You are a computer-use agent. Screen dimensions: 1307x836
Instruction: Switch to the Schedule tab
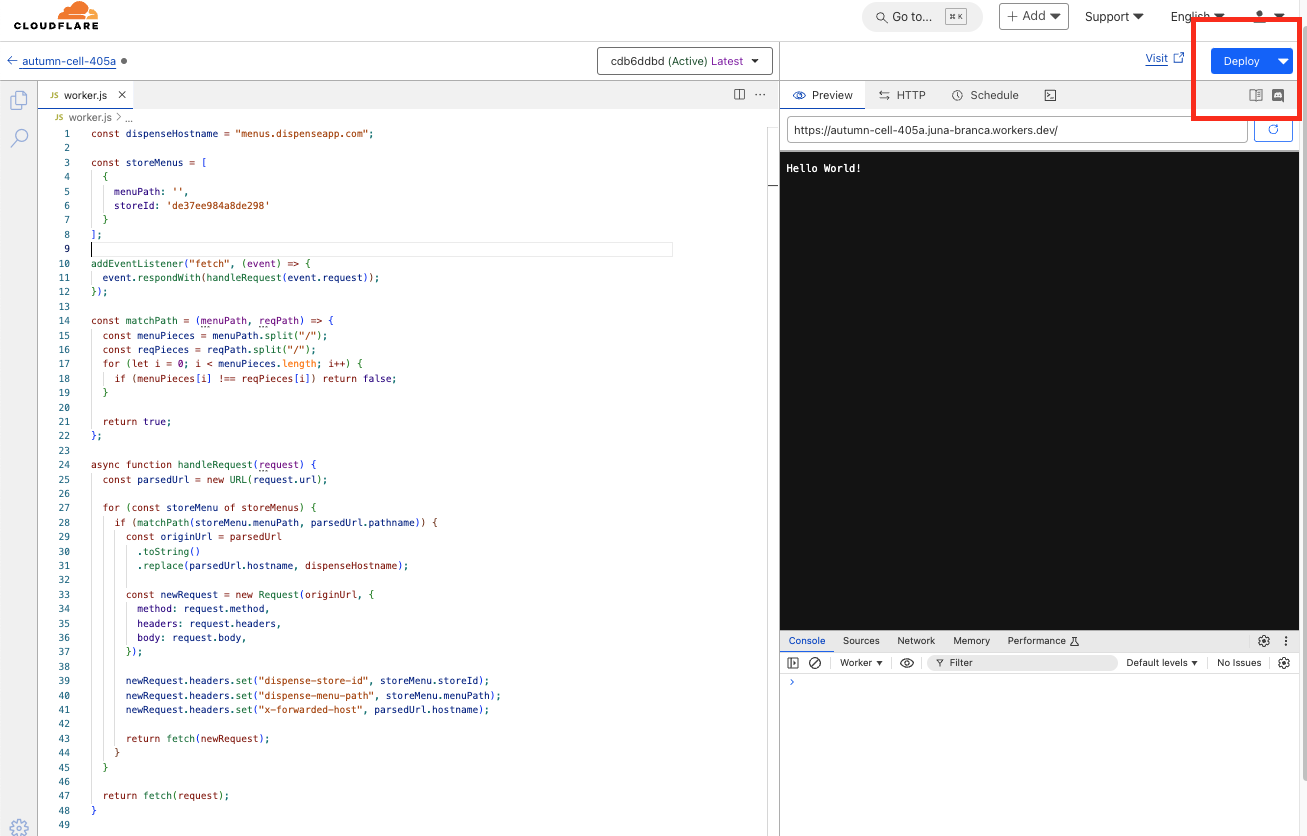click(x=985, y=95)
